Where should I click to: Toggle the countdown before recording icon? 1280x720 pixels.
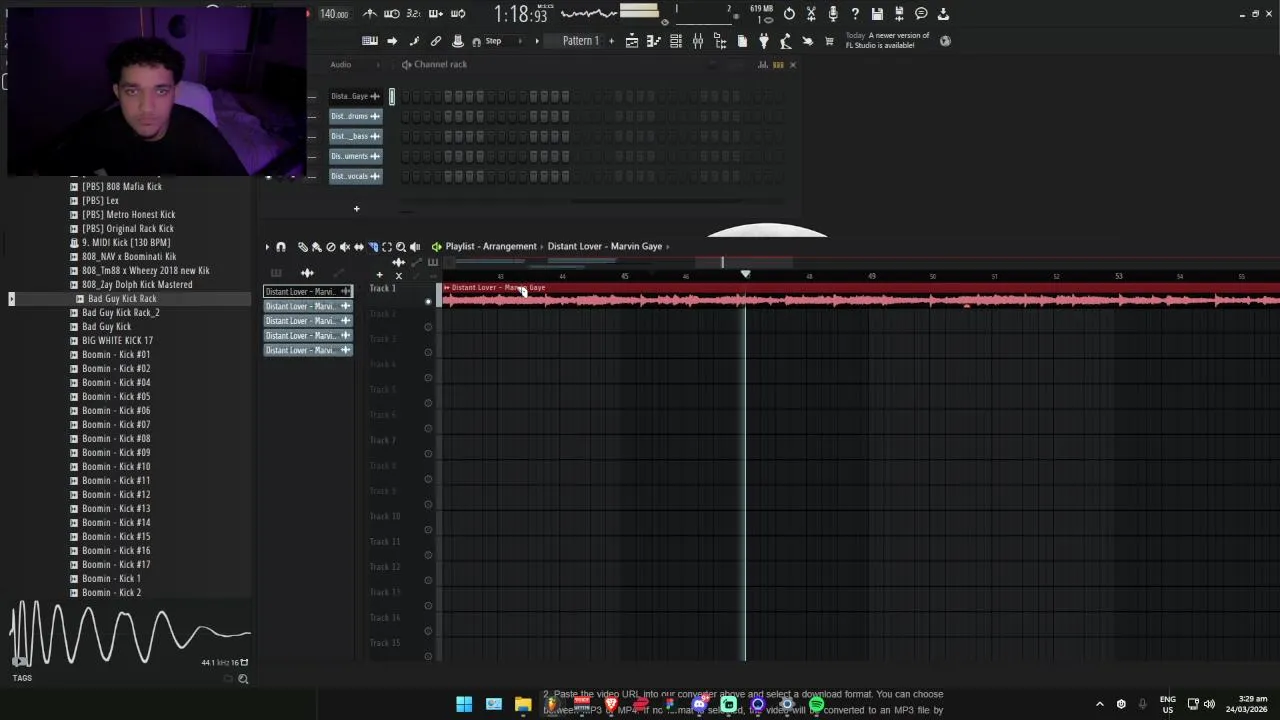414,14
